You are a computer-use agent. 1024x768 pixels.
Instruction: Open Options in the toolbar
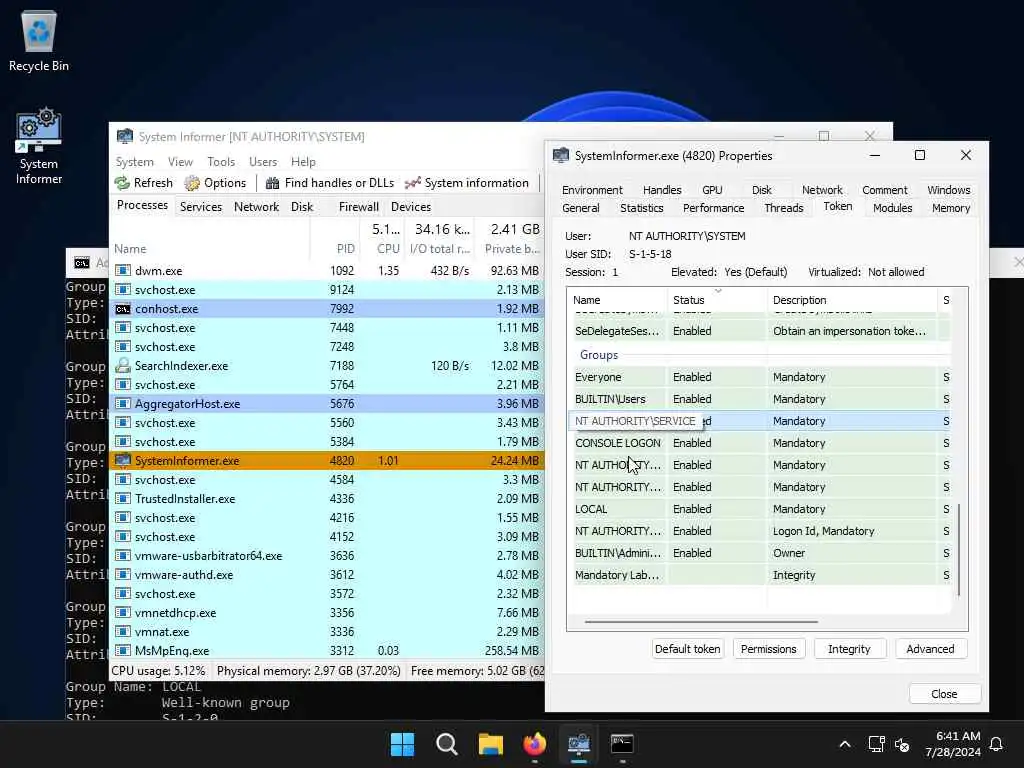tap(215, 183)
